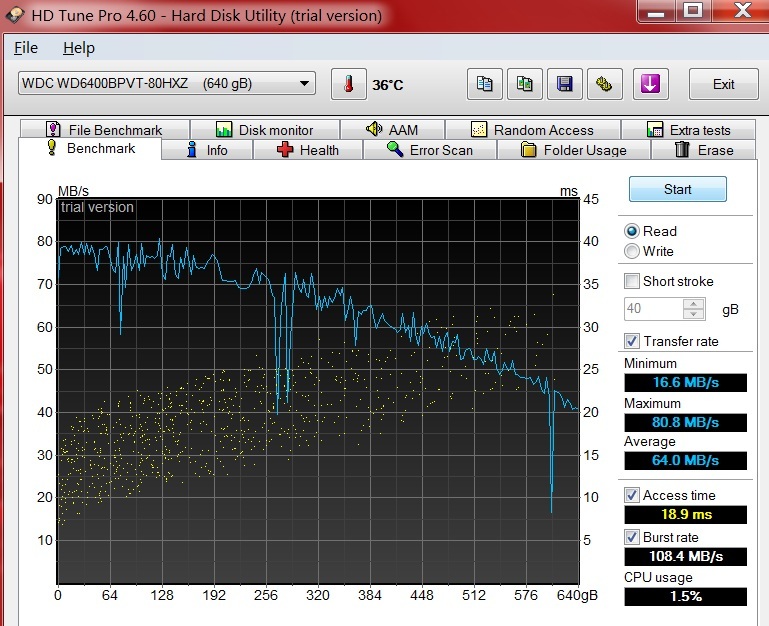Go to the Disk monitor tab
Screen dimensions: 769x626
[x=264, y=130]
